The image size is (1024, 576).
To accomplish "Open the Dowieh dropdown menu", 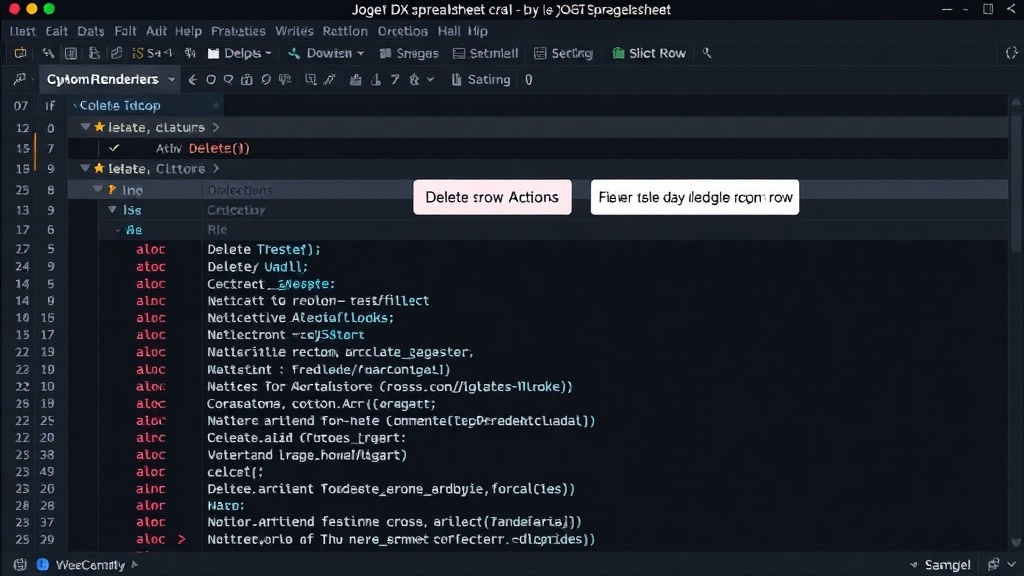I will click(x=325, y=54).
